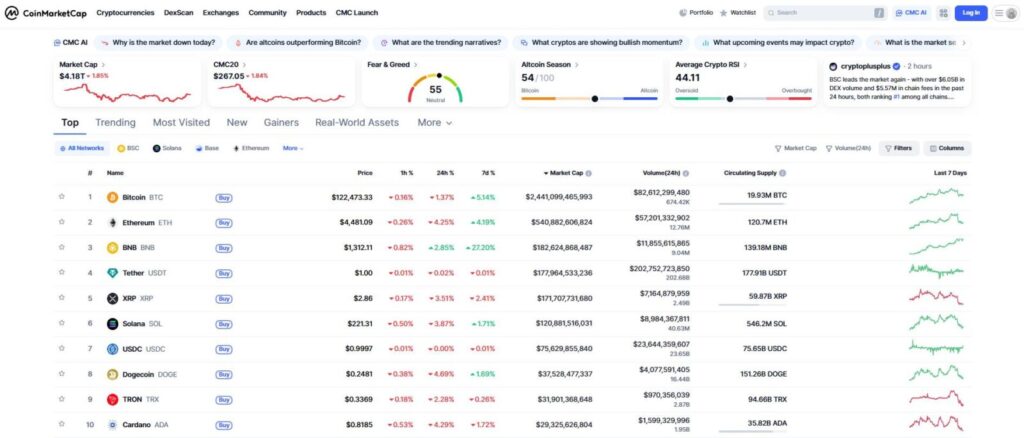1024x438 pixels.
Task: Open Bitcoin's Last 7 Days chart
Action: point(936,196)
